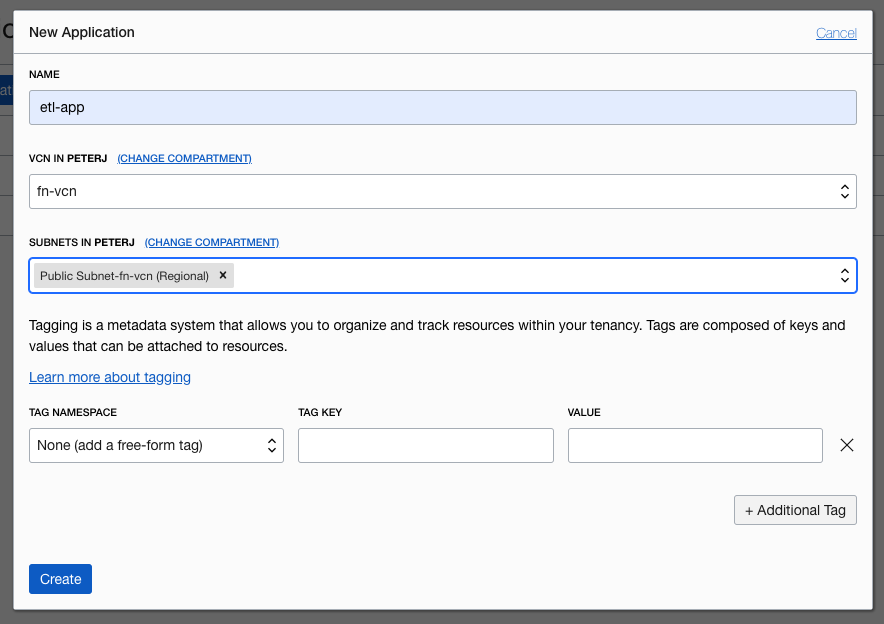Screen dimensions: 884x624
Task: Change compartment for the Subnets
Action: tap(212, 242)
